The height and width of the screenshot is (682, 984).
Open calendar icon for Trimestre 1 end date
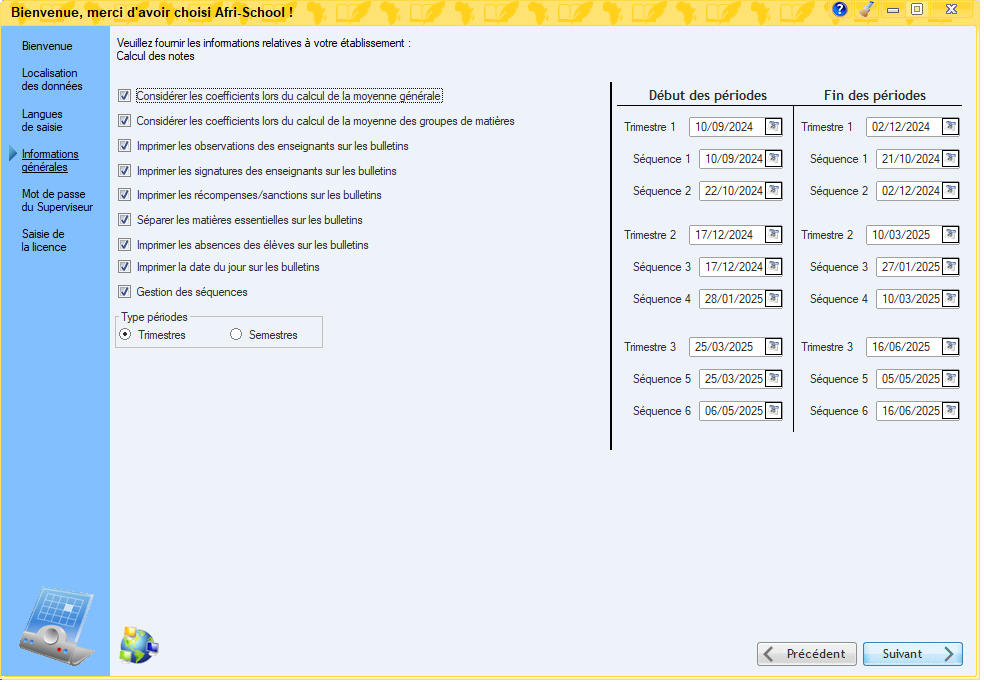tap(953, 127)
